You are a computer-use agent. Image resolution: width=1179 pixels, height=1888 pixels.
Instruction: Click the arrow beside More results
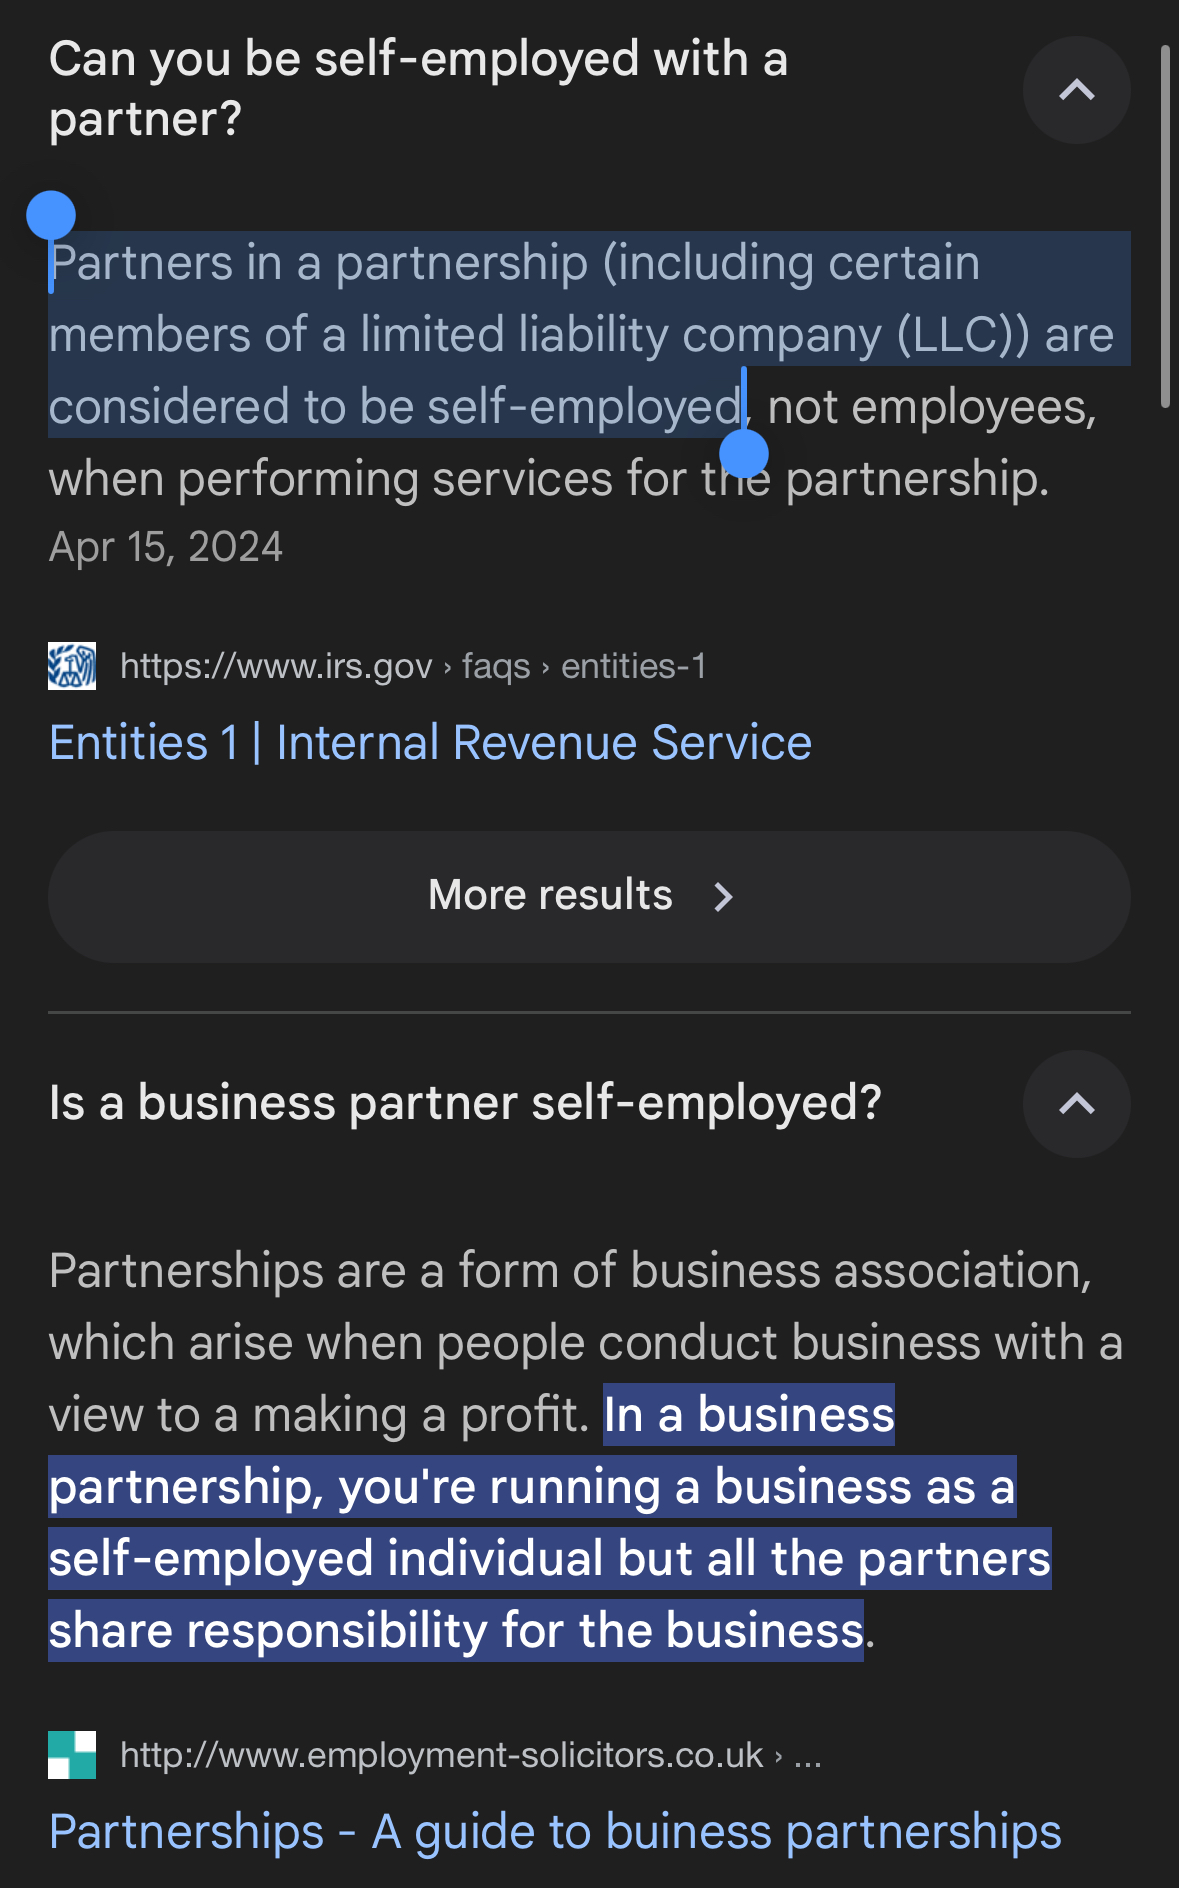coord(724,897)
